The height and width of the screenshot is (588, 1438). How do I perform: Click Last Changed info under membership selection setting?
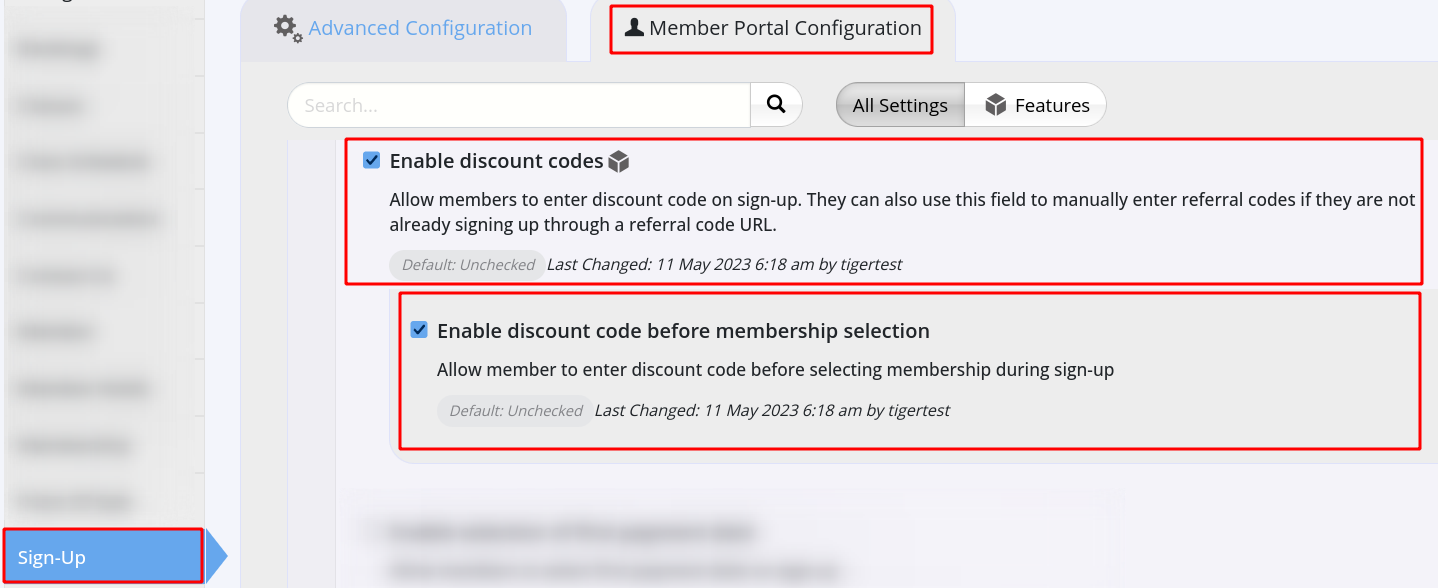(x=772, y=411)
